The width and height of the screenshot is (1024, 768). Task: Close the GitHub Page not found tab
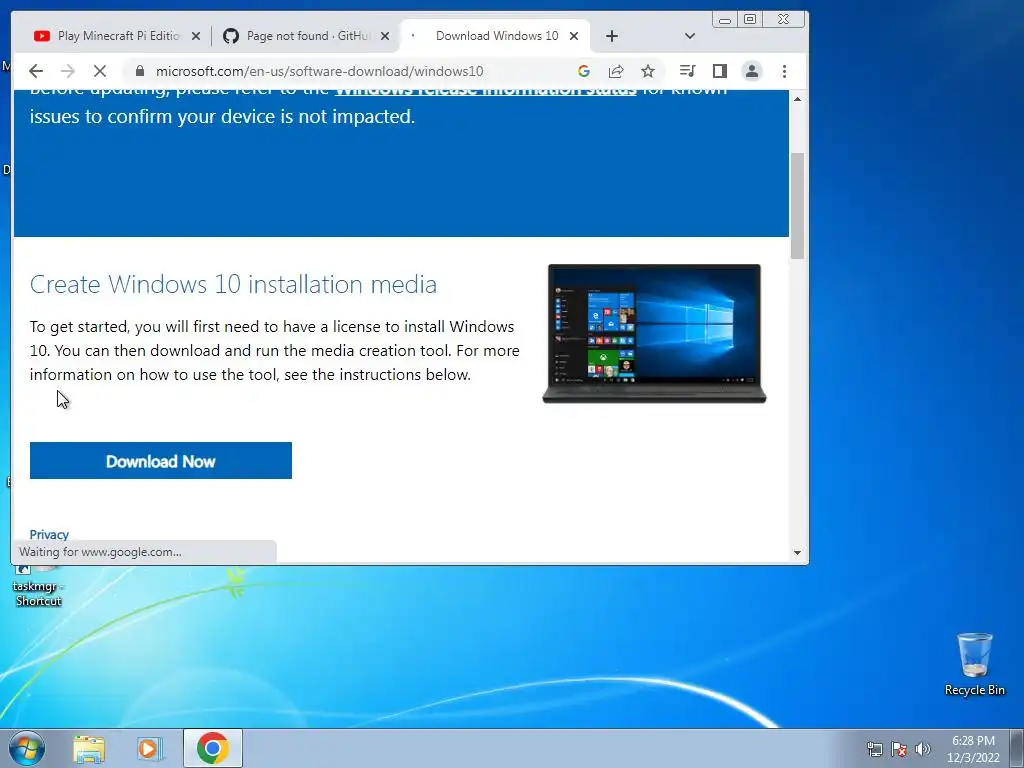[385, 37]
